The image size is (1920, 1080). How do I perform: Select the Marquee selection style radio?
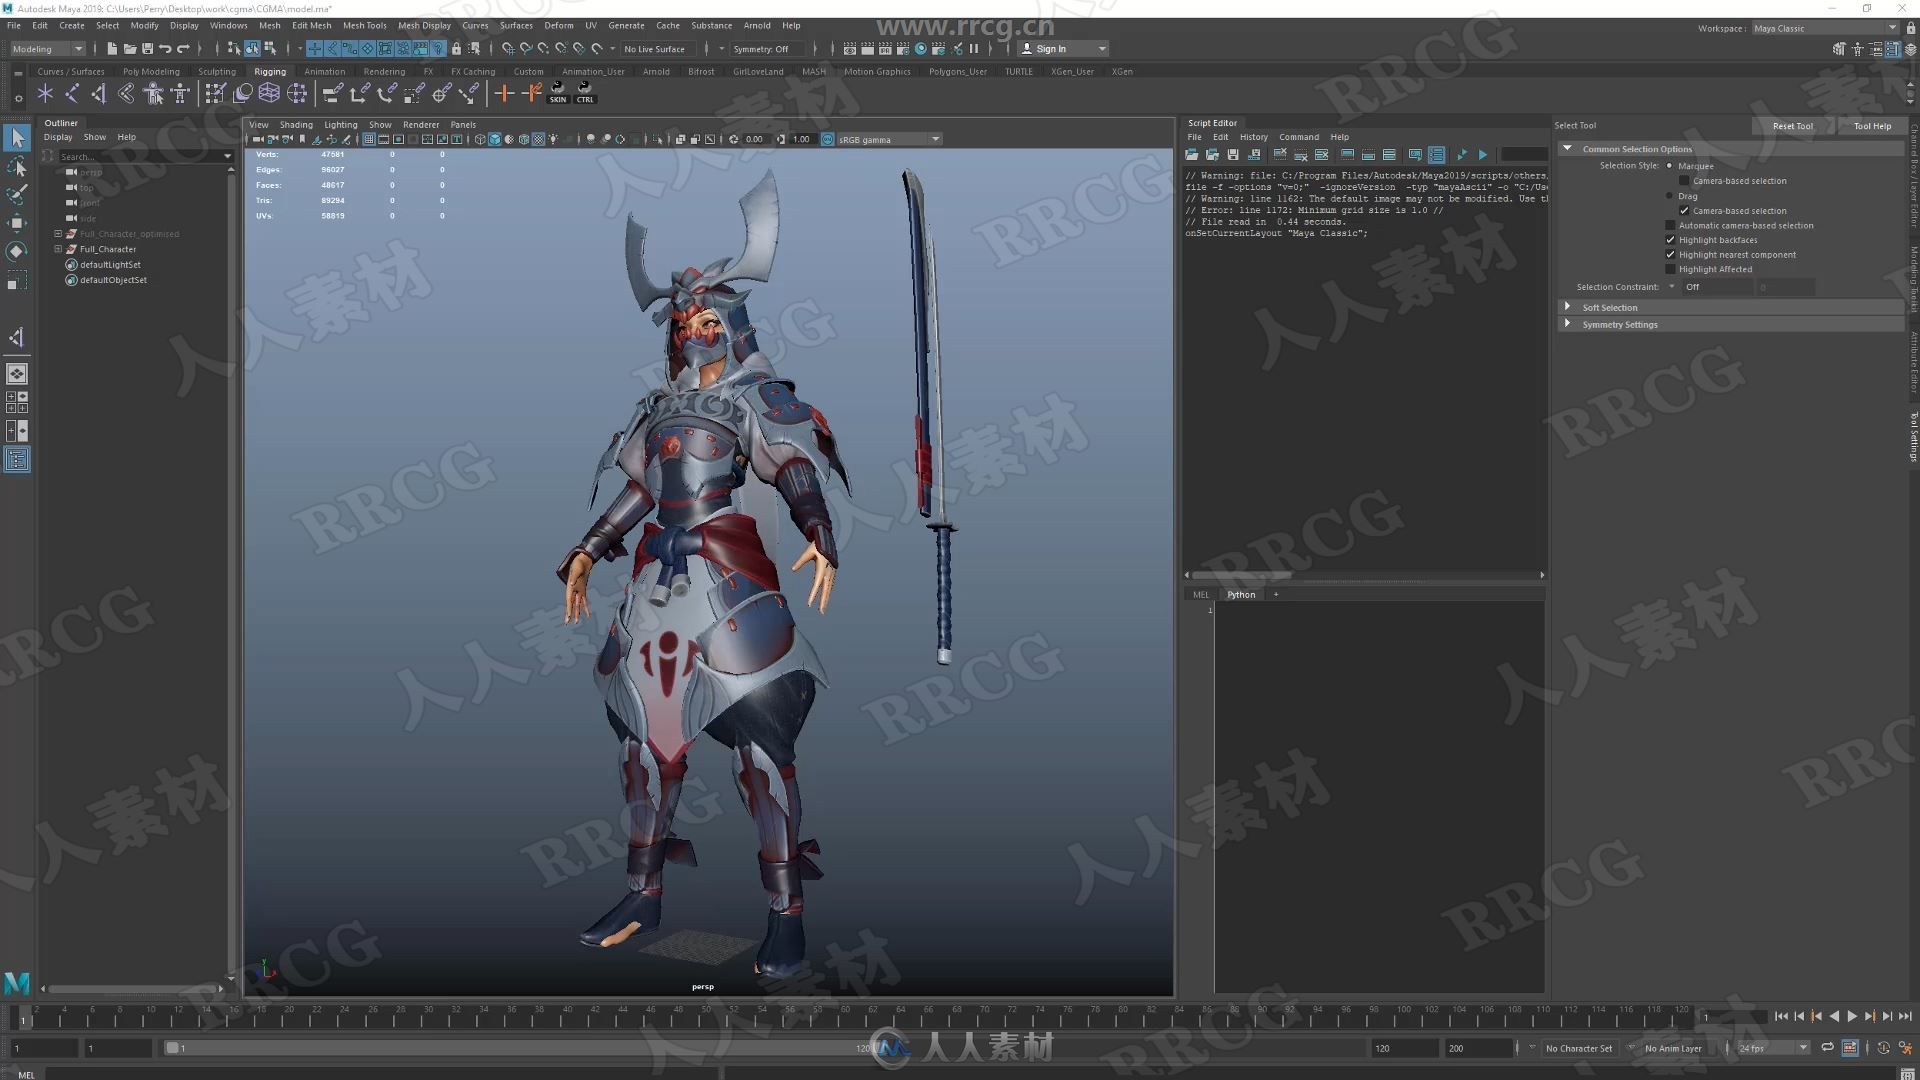click(x=1669, y=165)
